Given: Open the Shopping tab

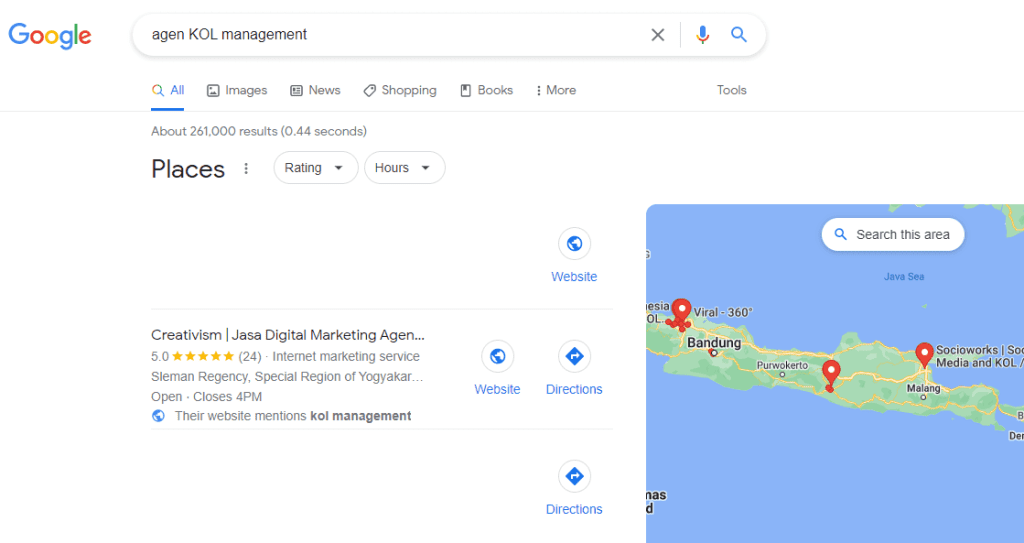Looking at the screenshot, I should (x=400, y=90).
